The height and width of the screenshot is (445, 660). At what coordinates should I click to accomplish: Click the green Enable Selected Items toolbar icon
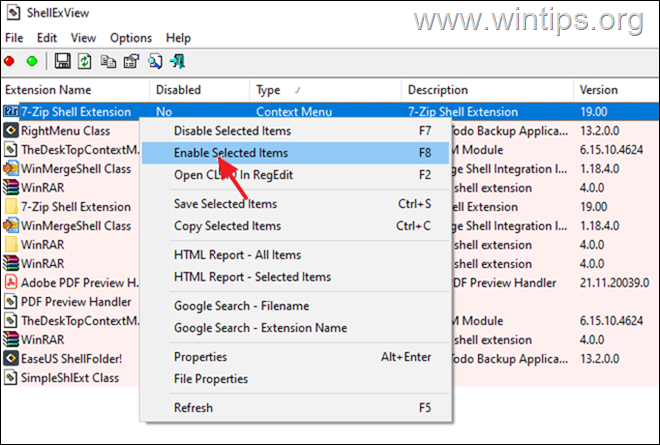point(32,61)
